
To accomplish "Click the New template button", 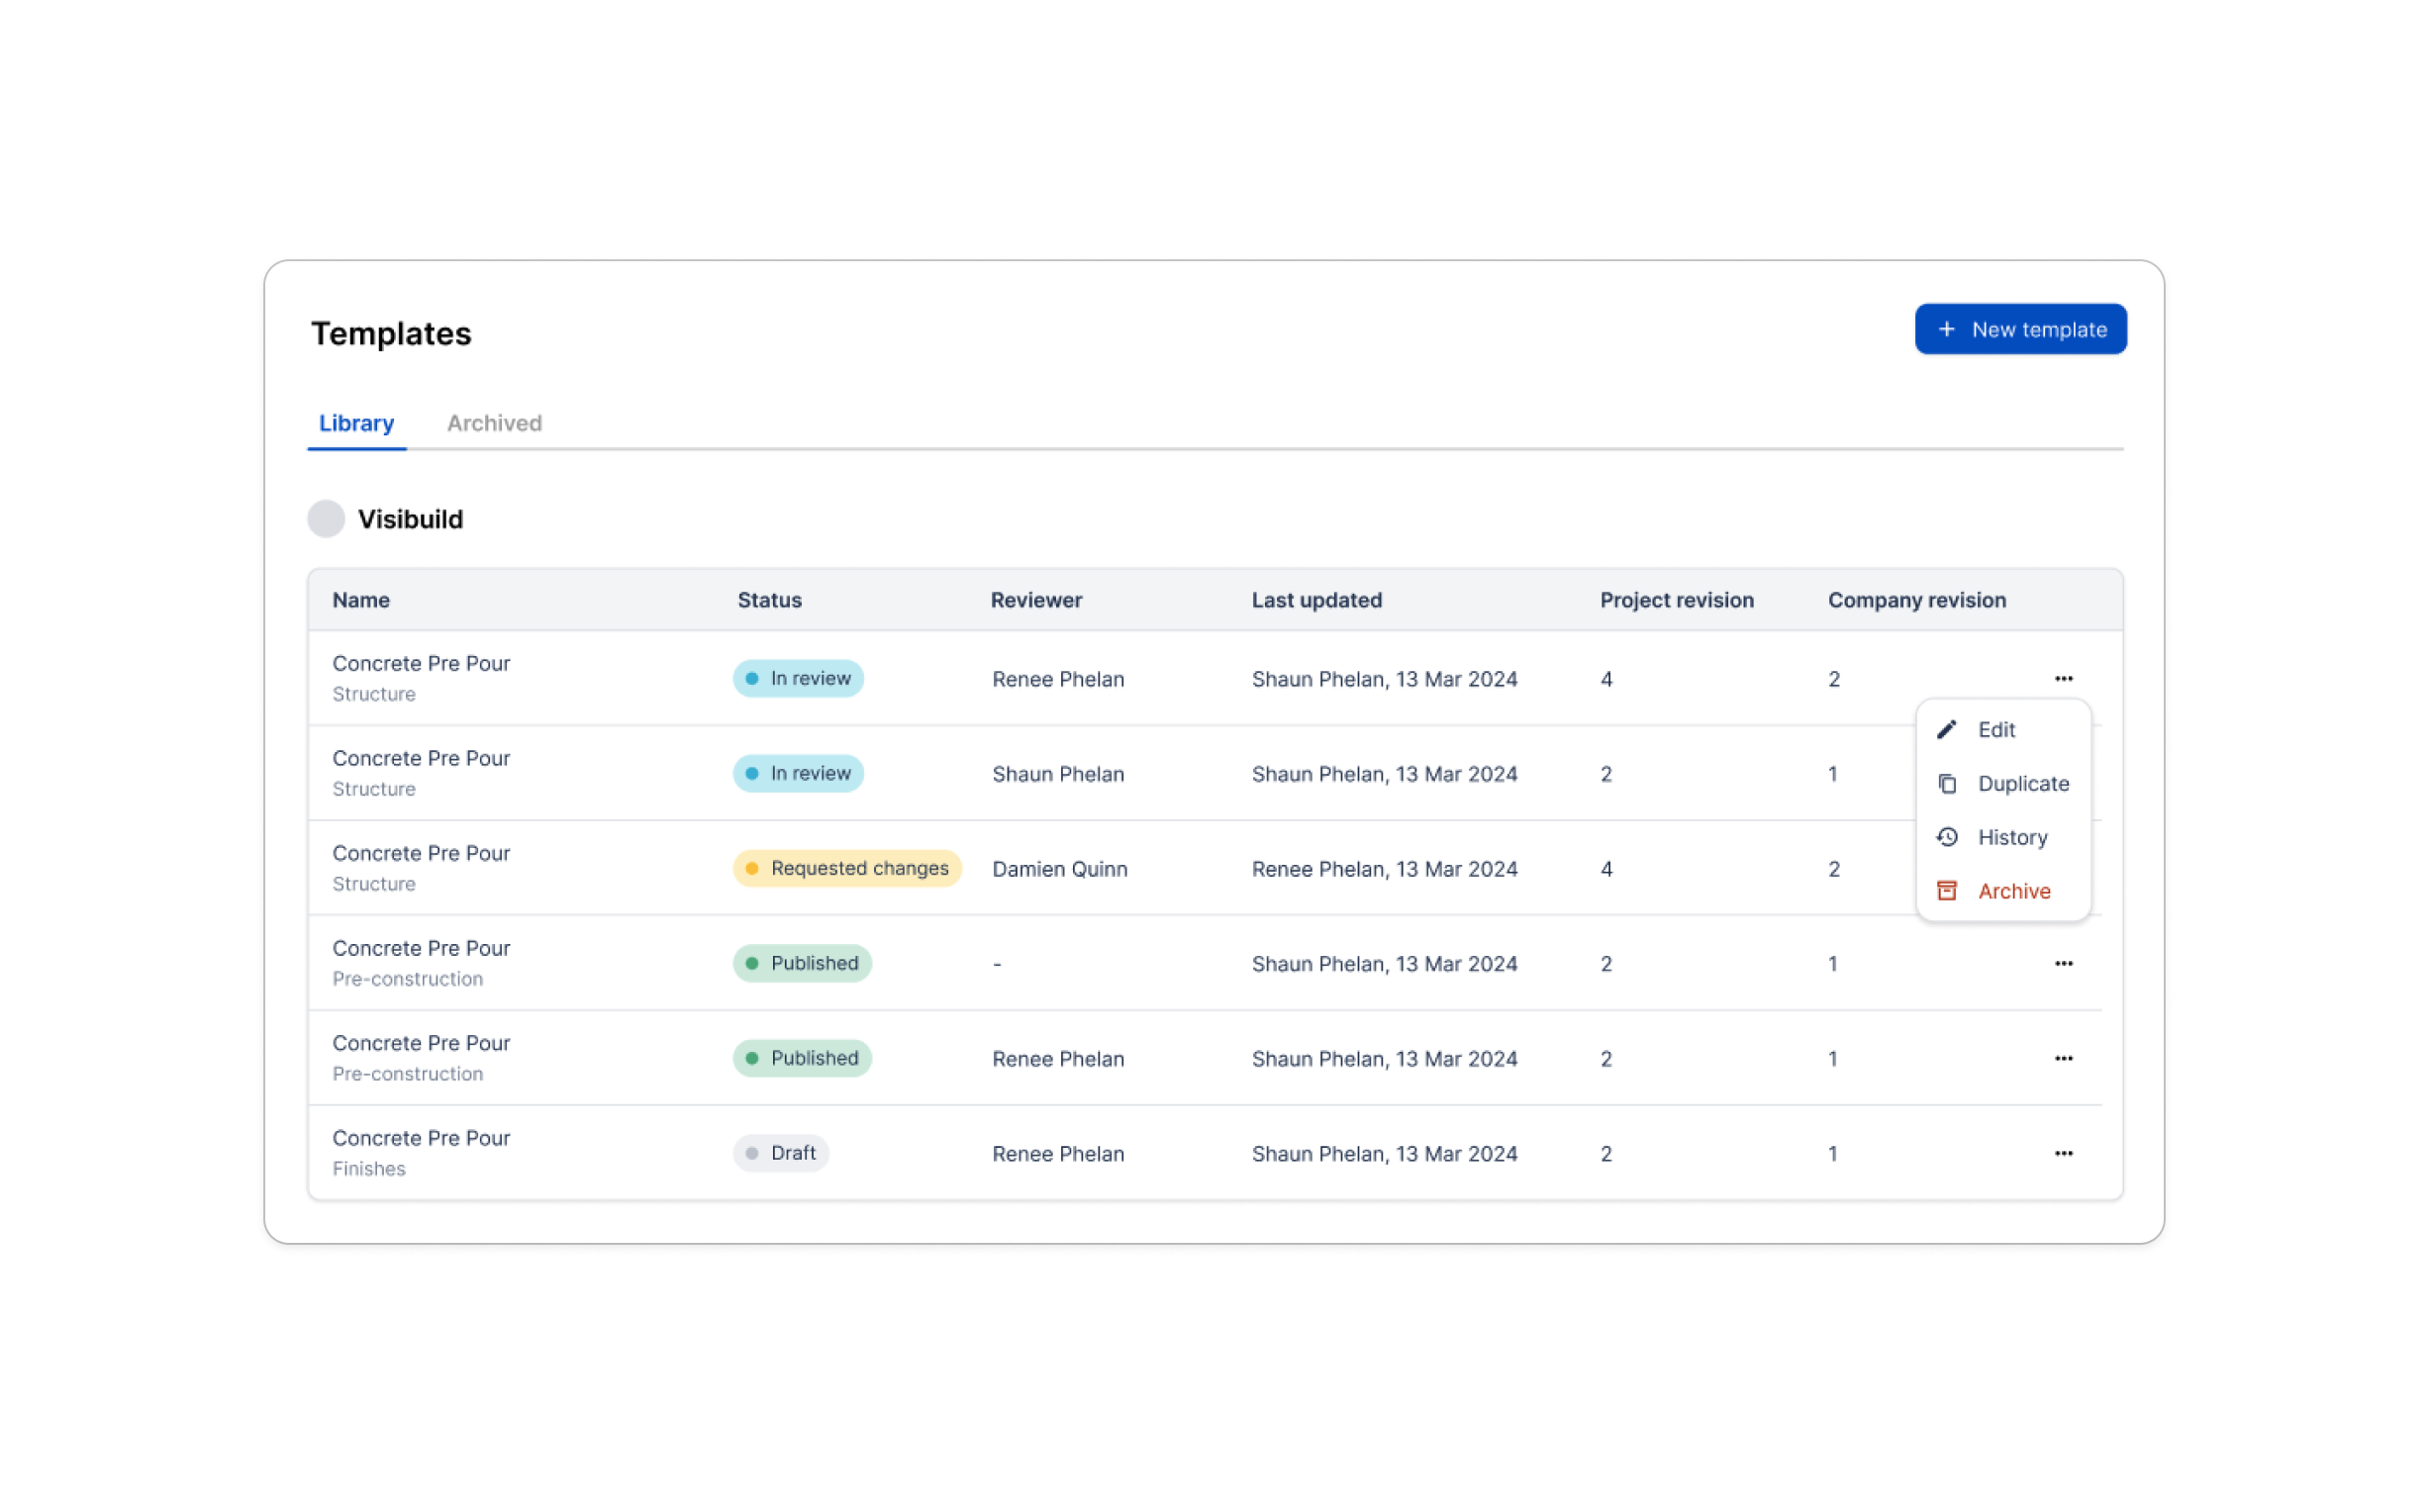I will click(2020, 329).
